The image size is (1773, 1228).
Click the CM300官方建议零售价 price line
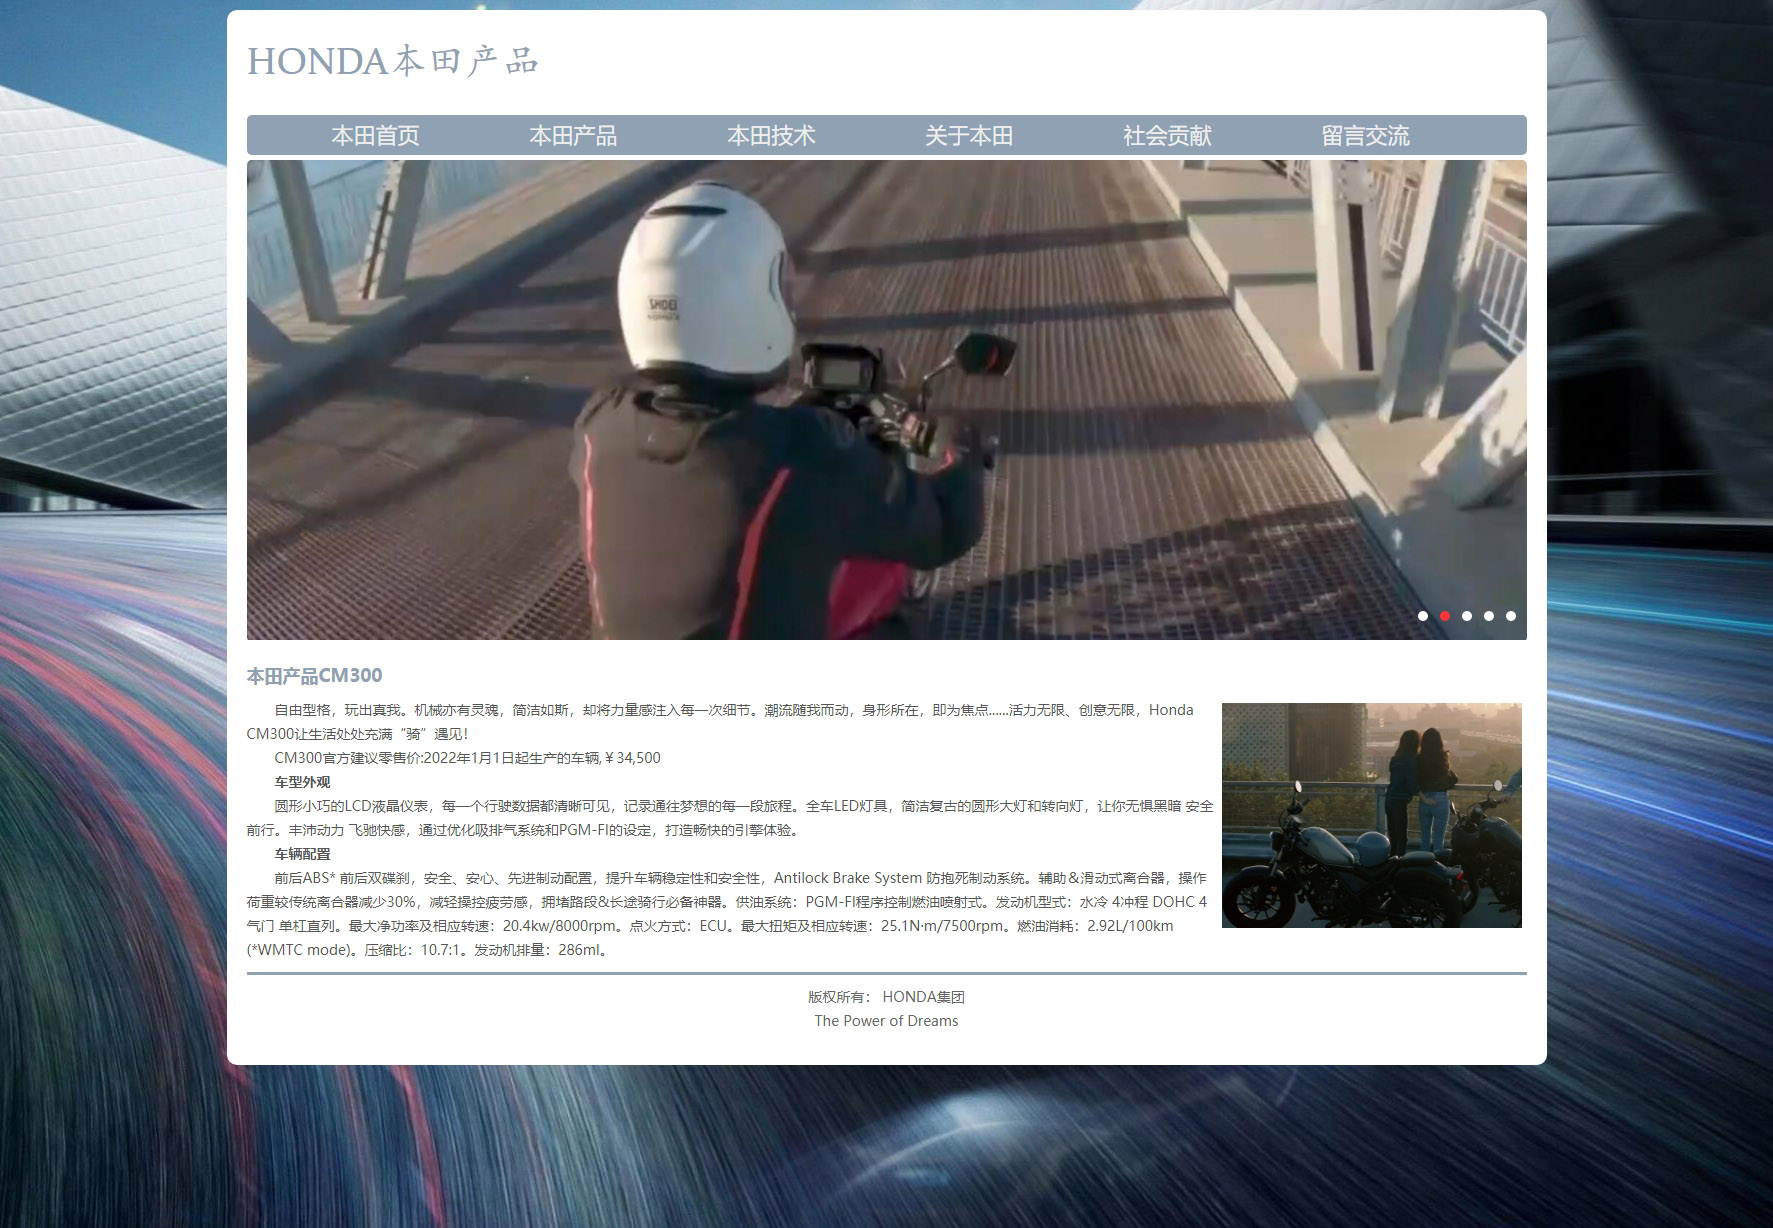(x=468, y=758)
